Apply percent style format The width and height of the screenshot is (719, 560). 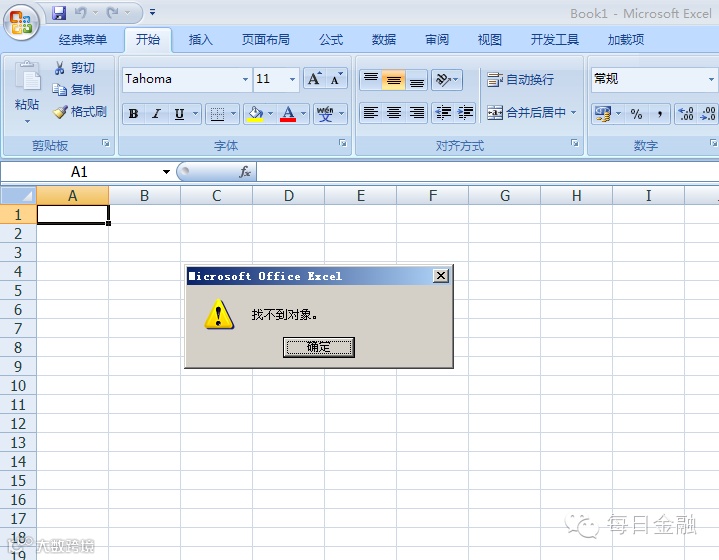(636, 114)
